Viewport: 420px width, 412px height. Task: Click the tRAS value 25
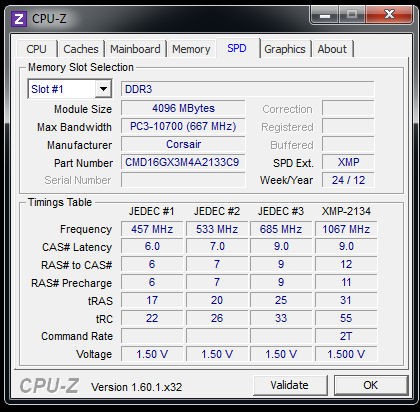point(281,300)
